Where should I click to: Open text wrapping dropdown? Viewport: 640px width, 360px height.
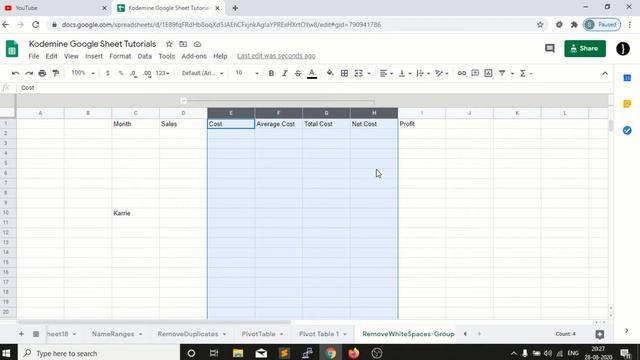pyautogui.click(x=423, y=73)
